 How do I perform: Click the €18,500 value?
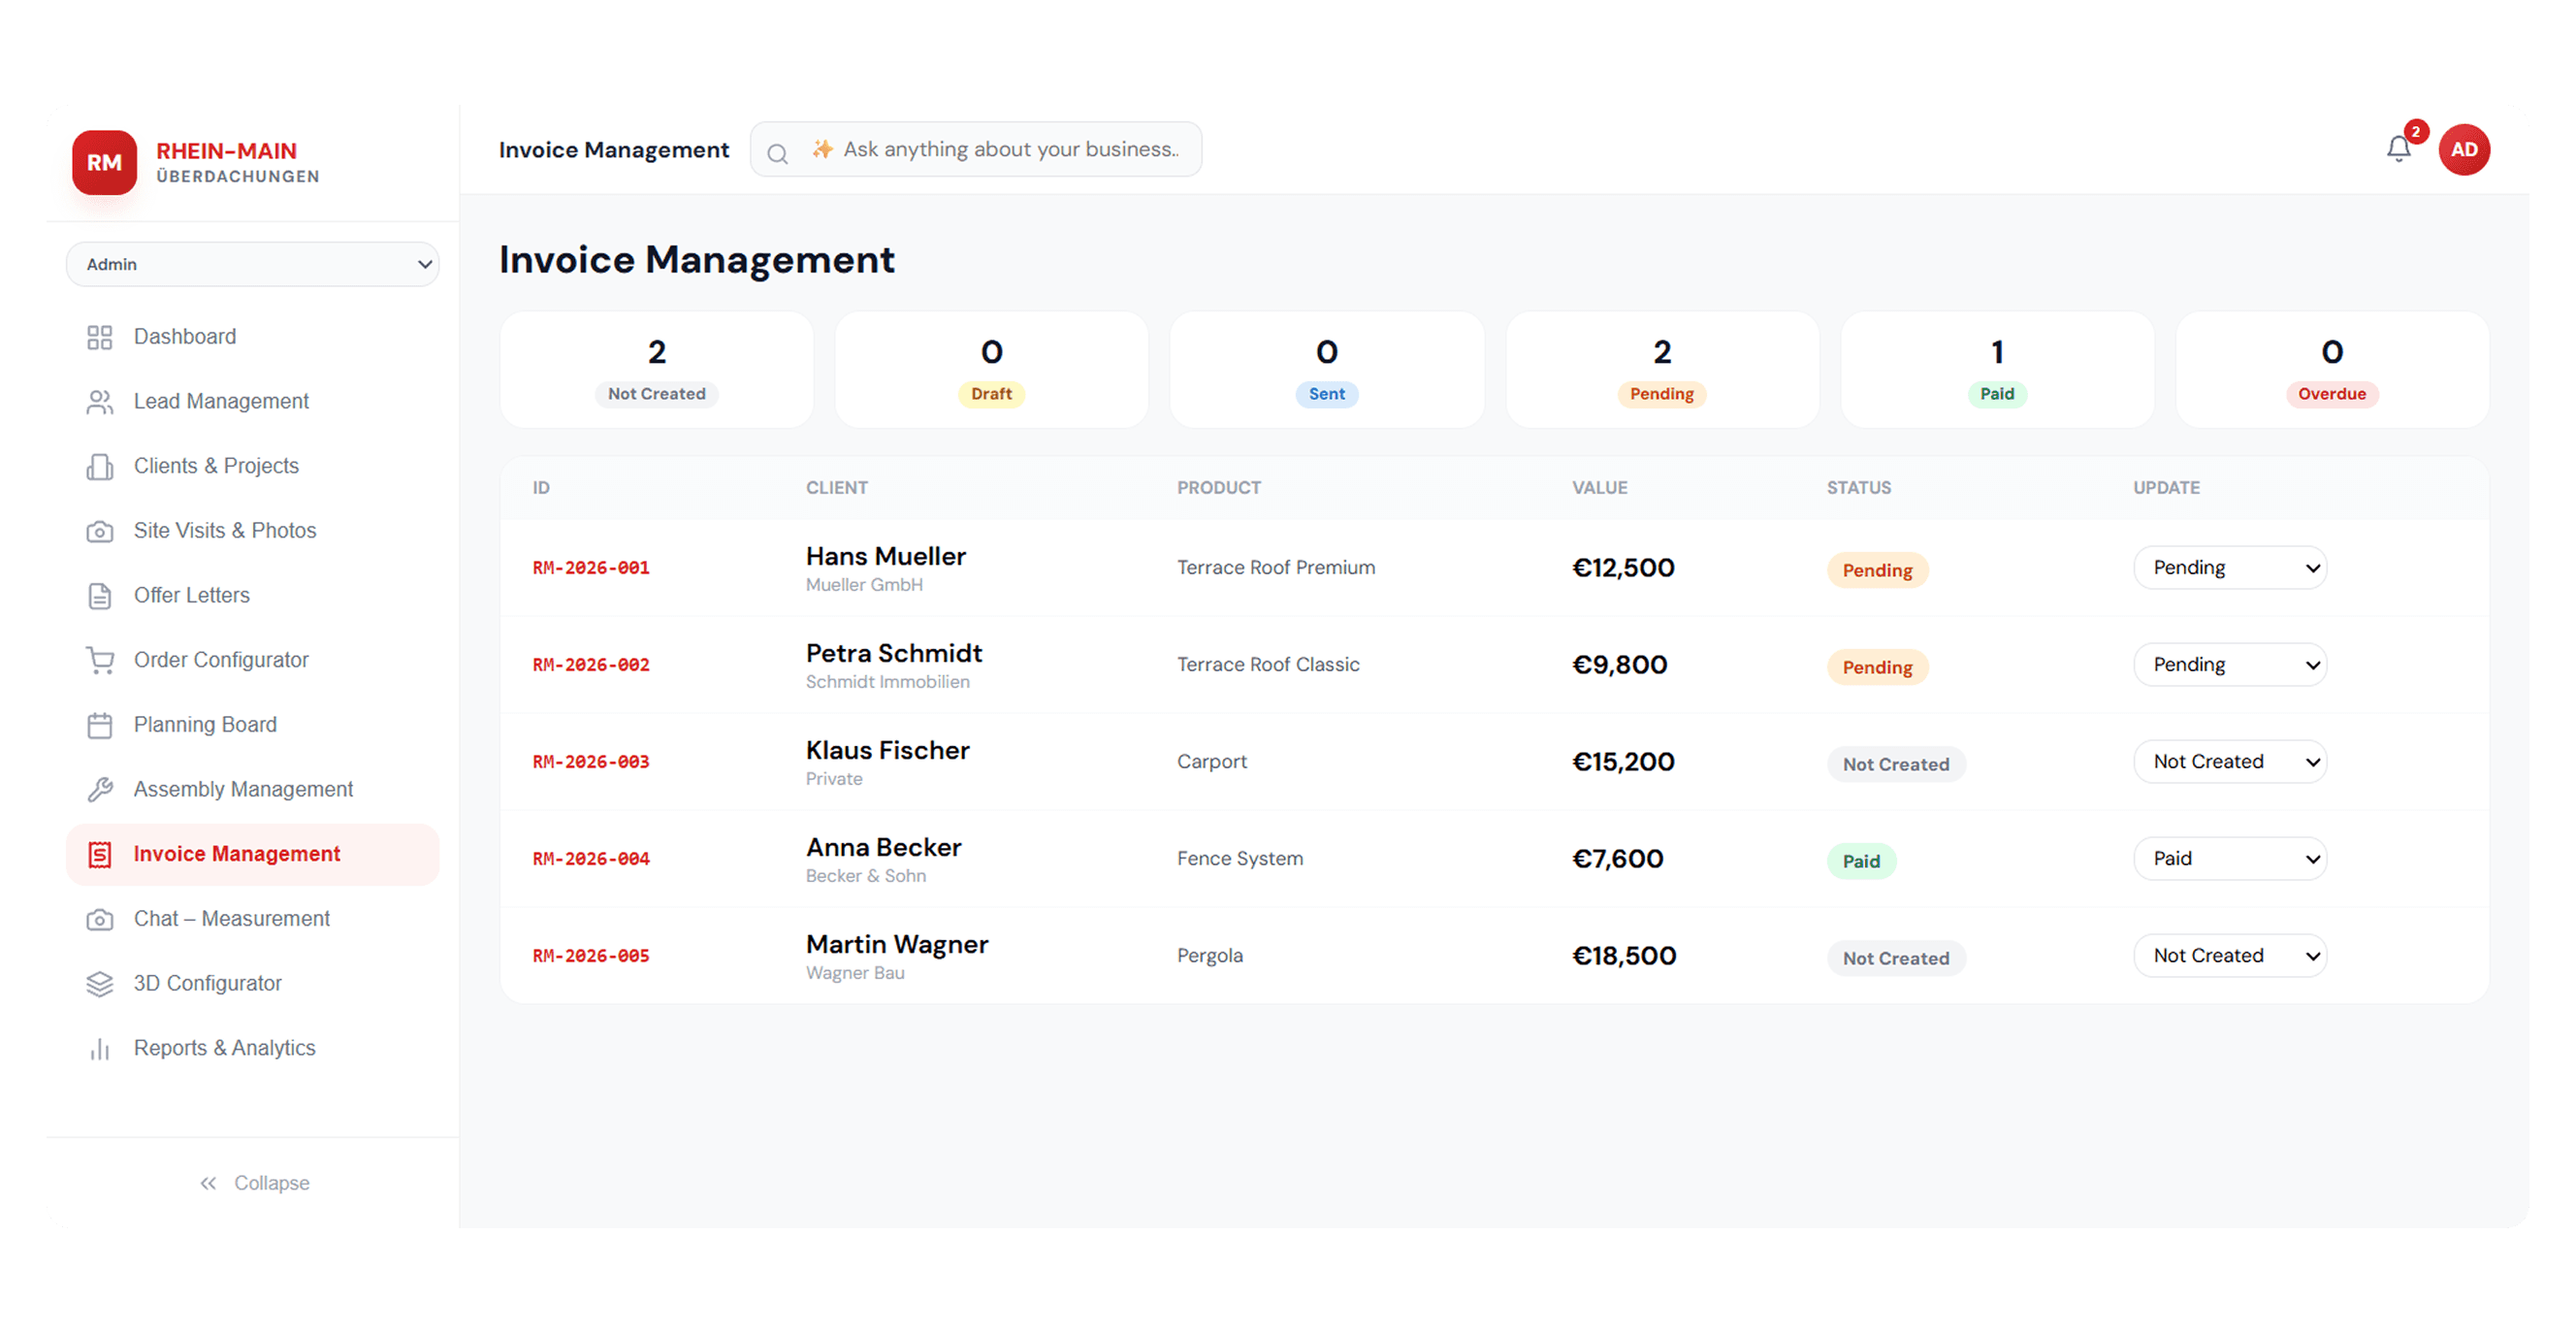pos(1623,956)
